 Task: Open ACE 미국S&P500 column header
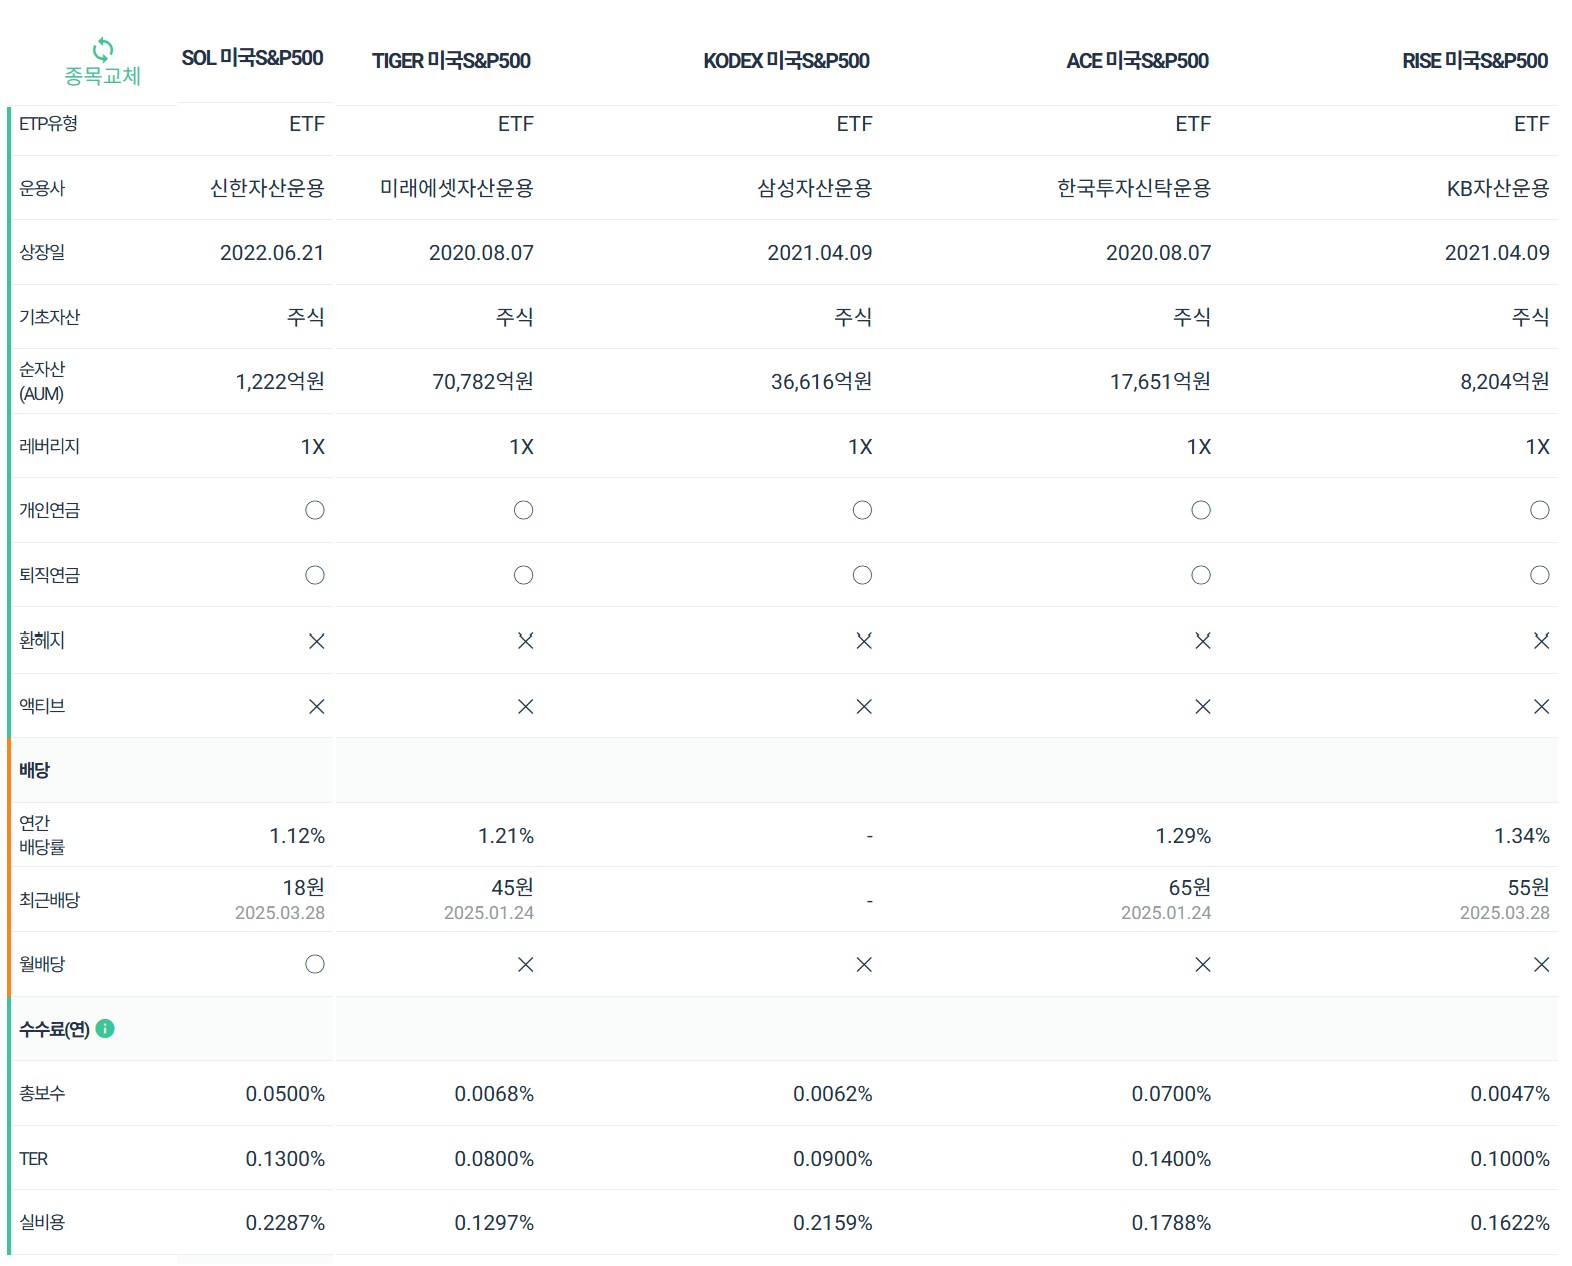point(1137,61)
